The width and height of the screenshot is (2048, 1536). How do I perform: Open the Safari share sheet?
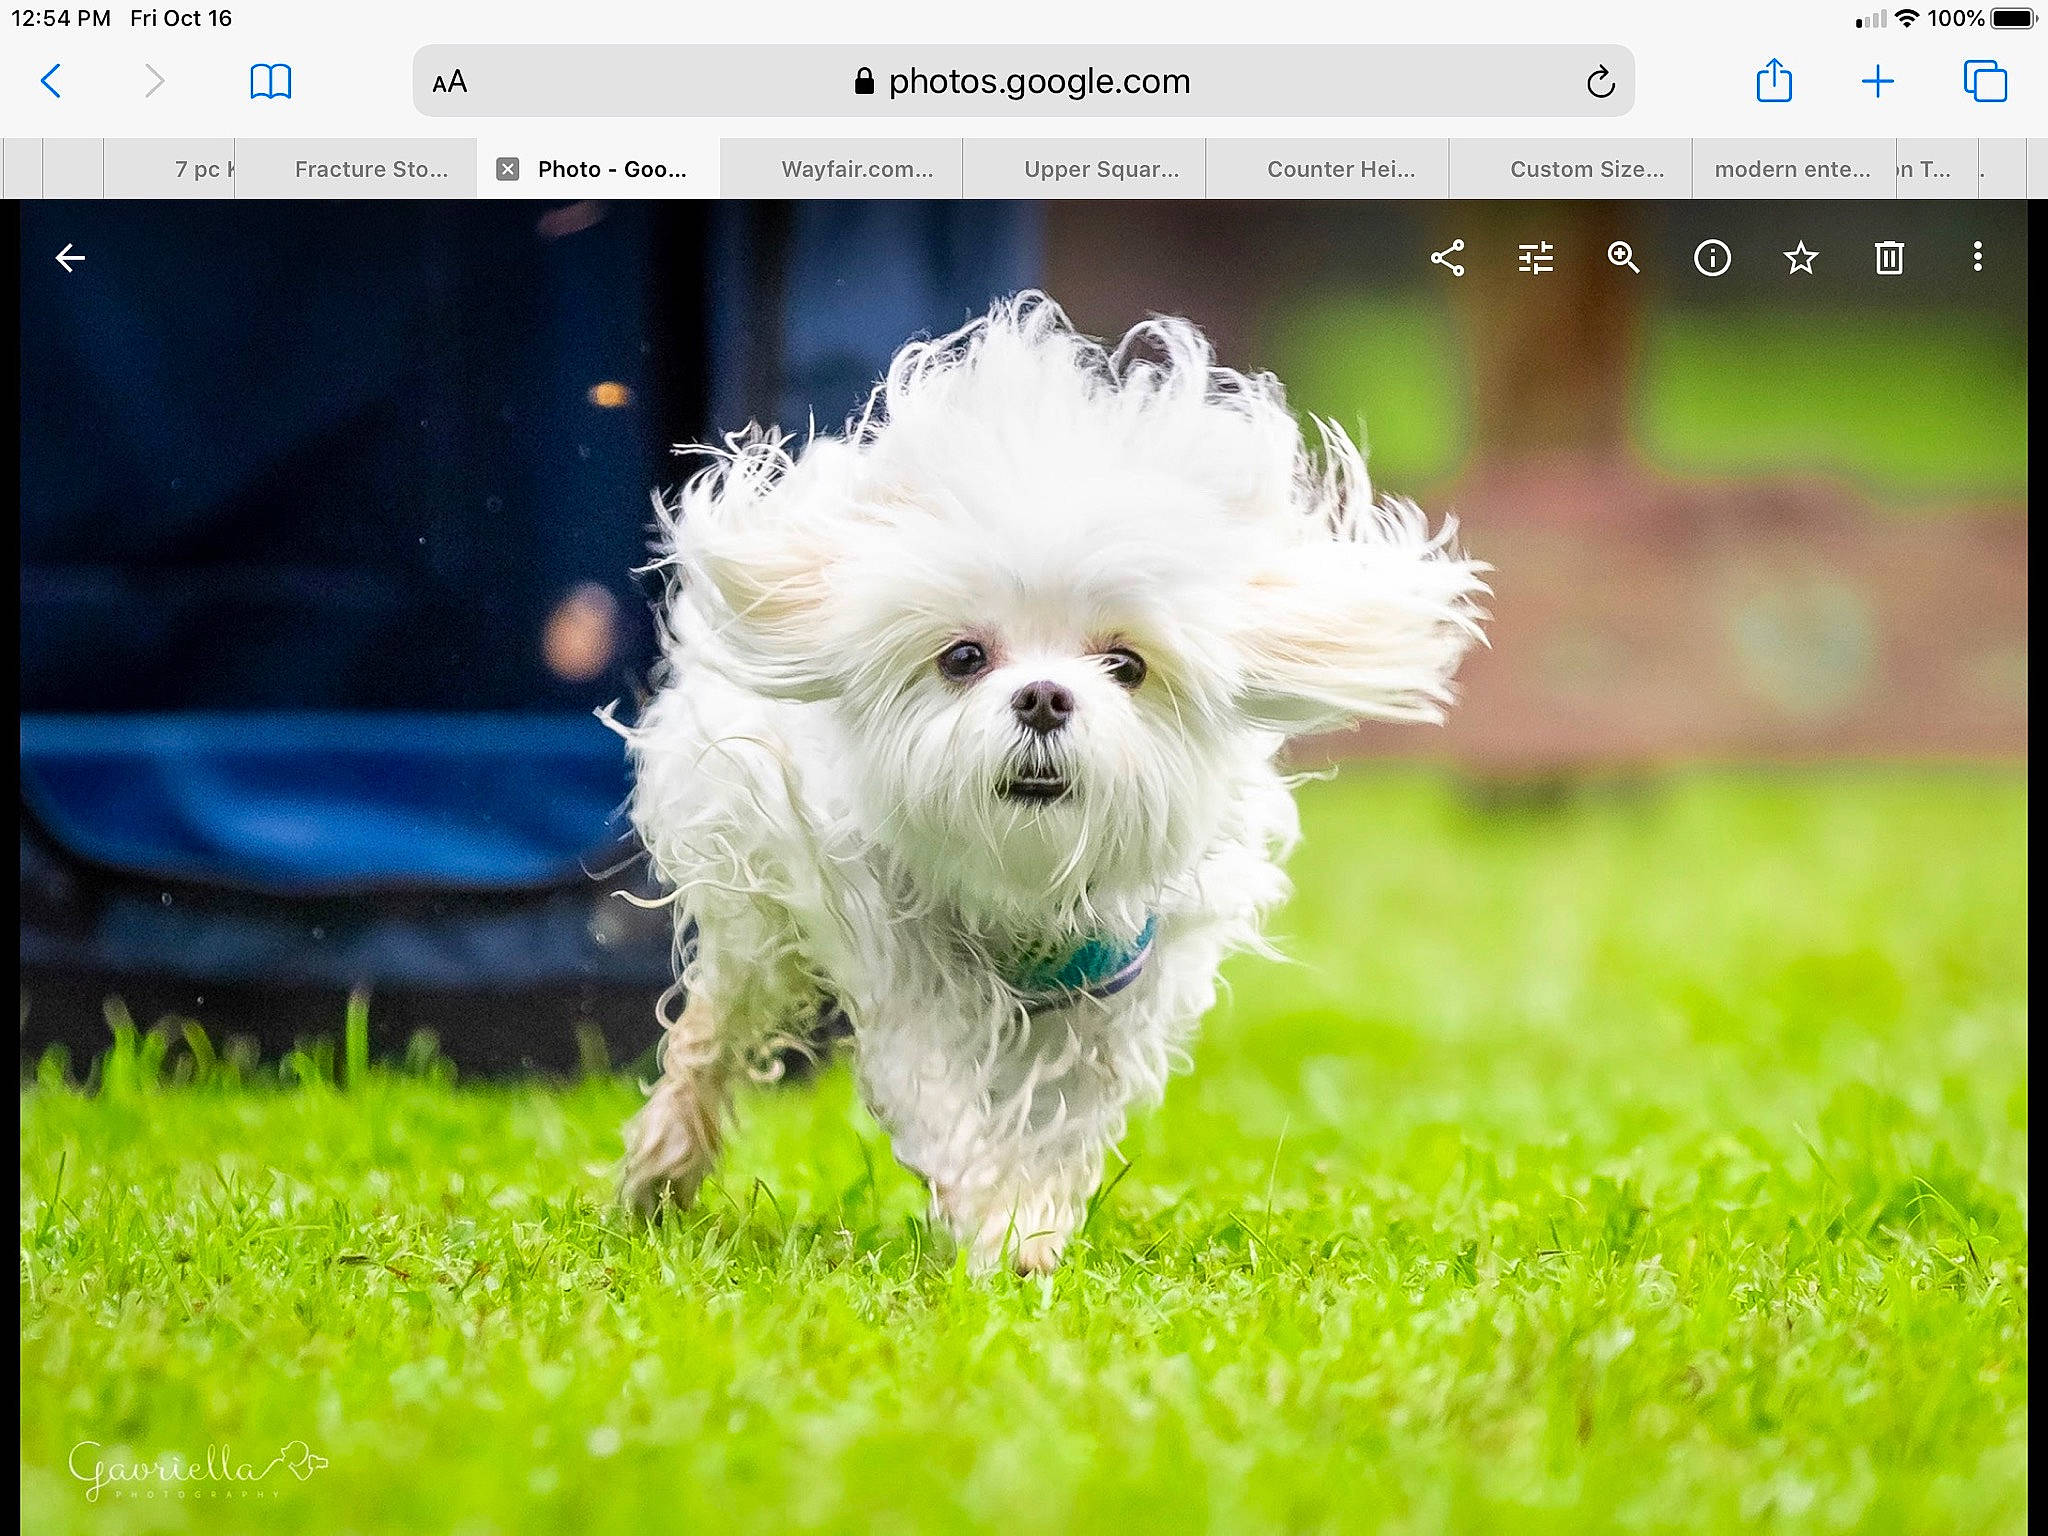pos(1775,82)
